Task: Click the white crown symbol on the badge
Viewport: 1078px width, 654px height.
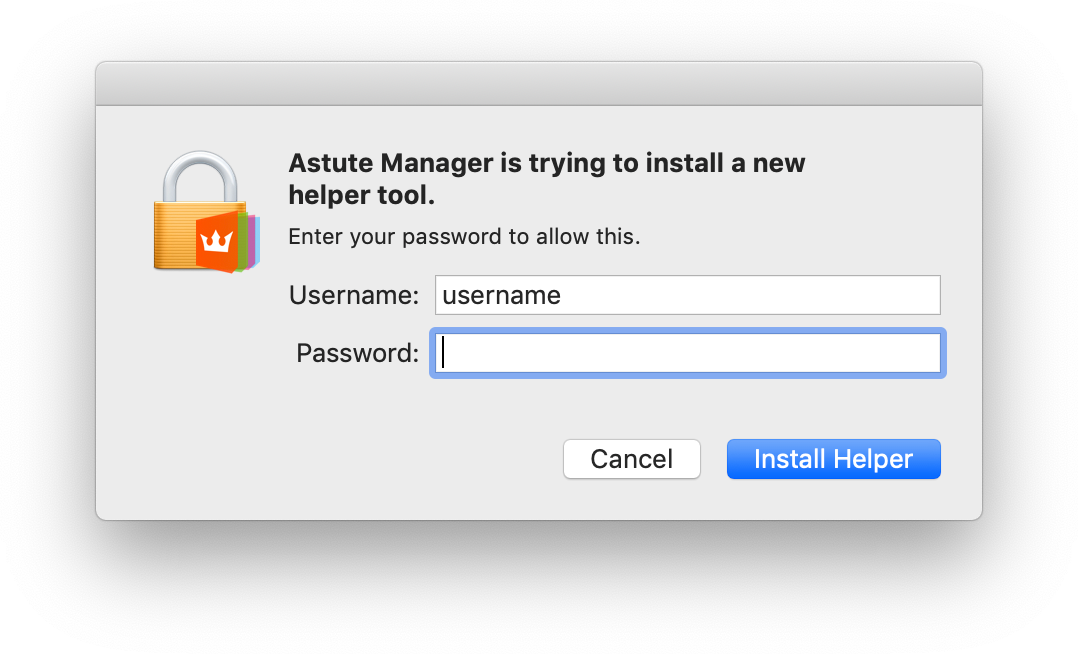Action: 216,241
